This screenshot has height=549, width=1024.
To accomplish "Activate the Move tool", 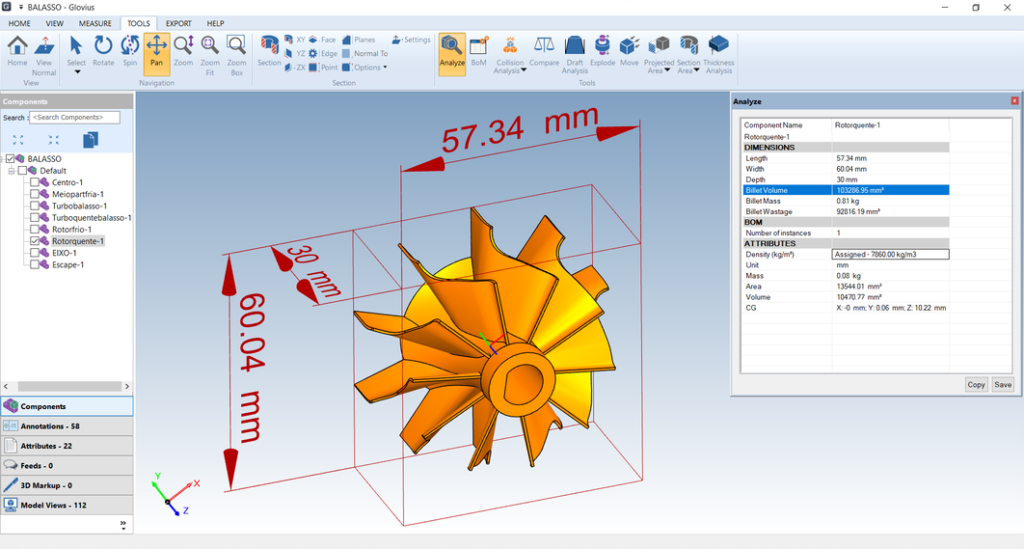I will point(629,51).
